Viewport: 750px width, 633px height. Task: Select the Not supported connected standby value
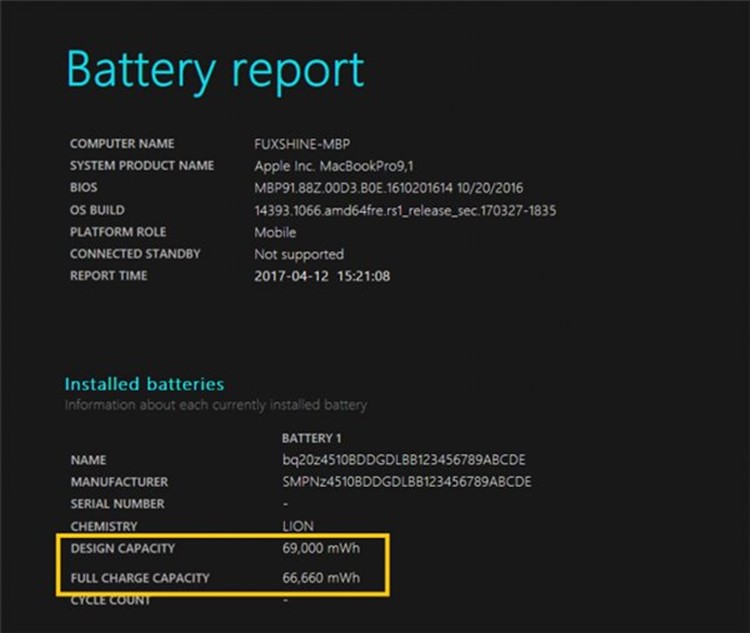click(299, 254)
